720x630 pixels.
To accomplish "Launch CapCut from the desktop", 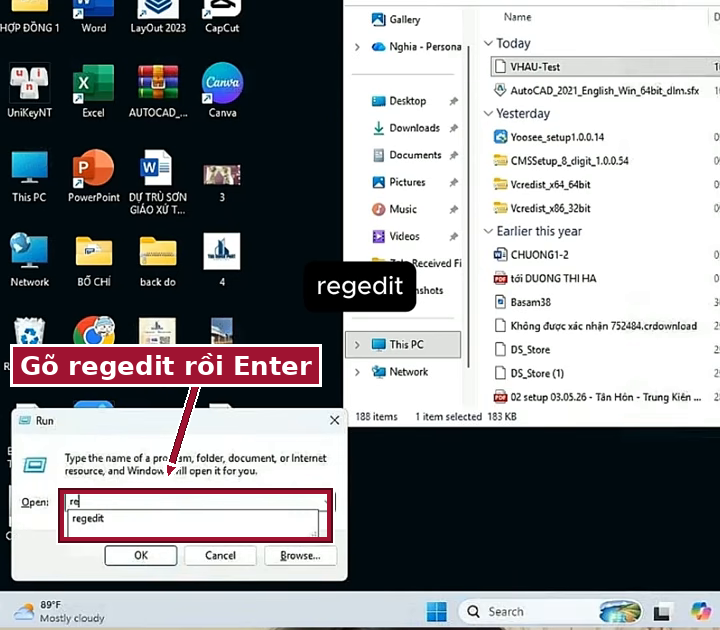I will click(222, 16).
